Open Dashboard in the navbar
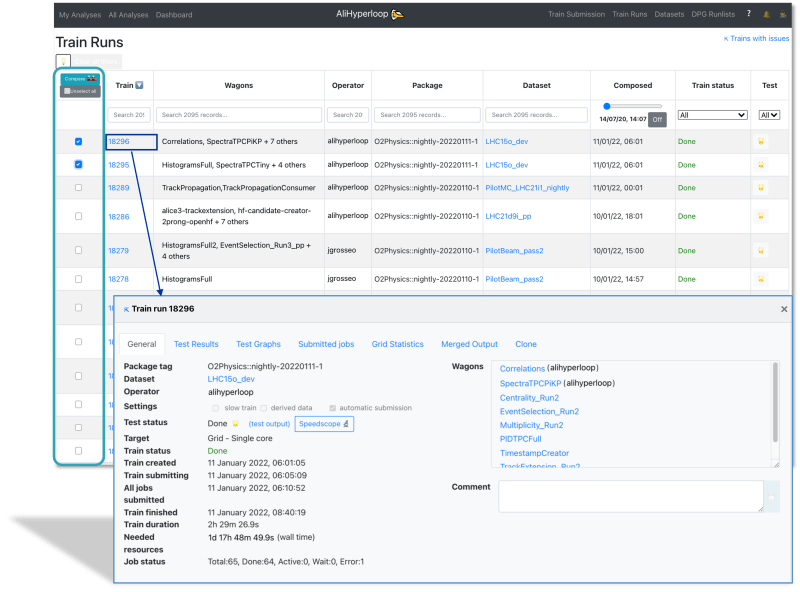Viewport: 800px width, 592px height. [x=174, y=15]
